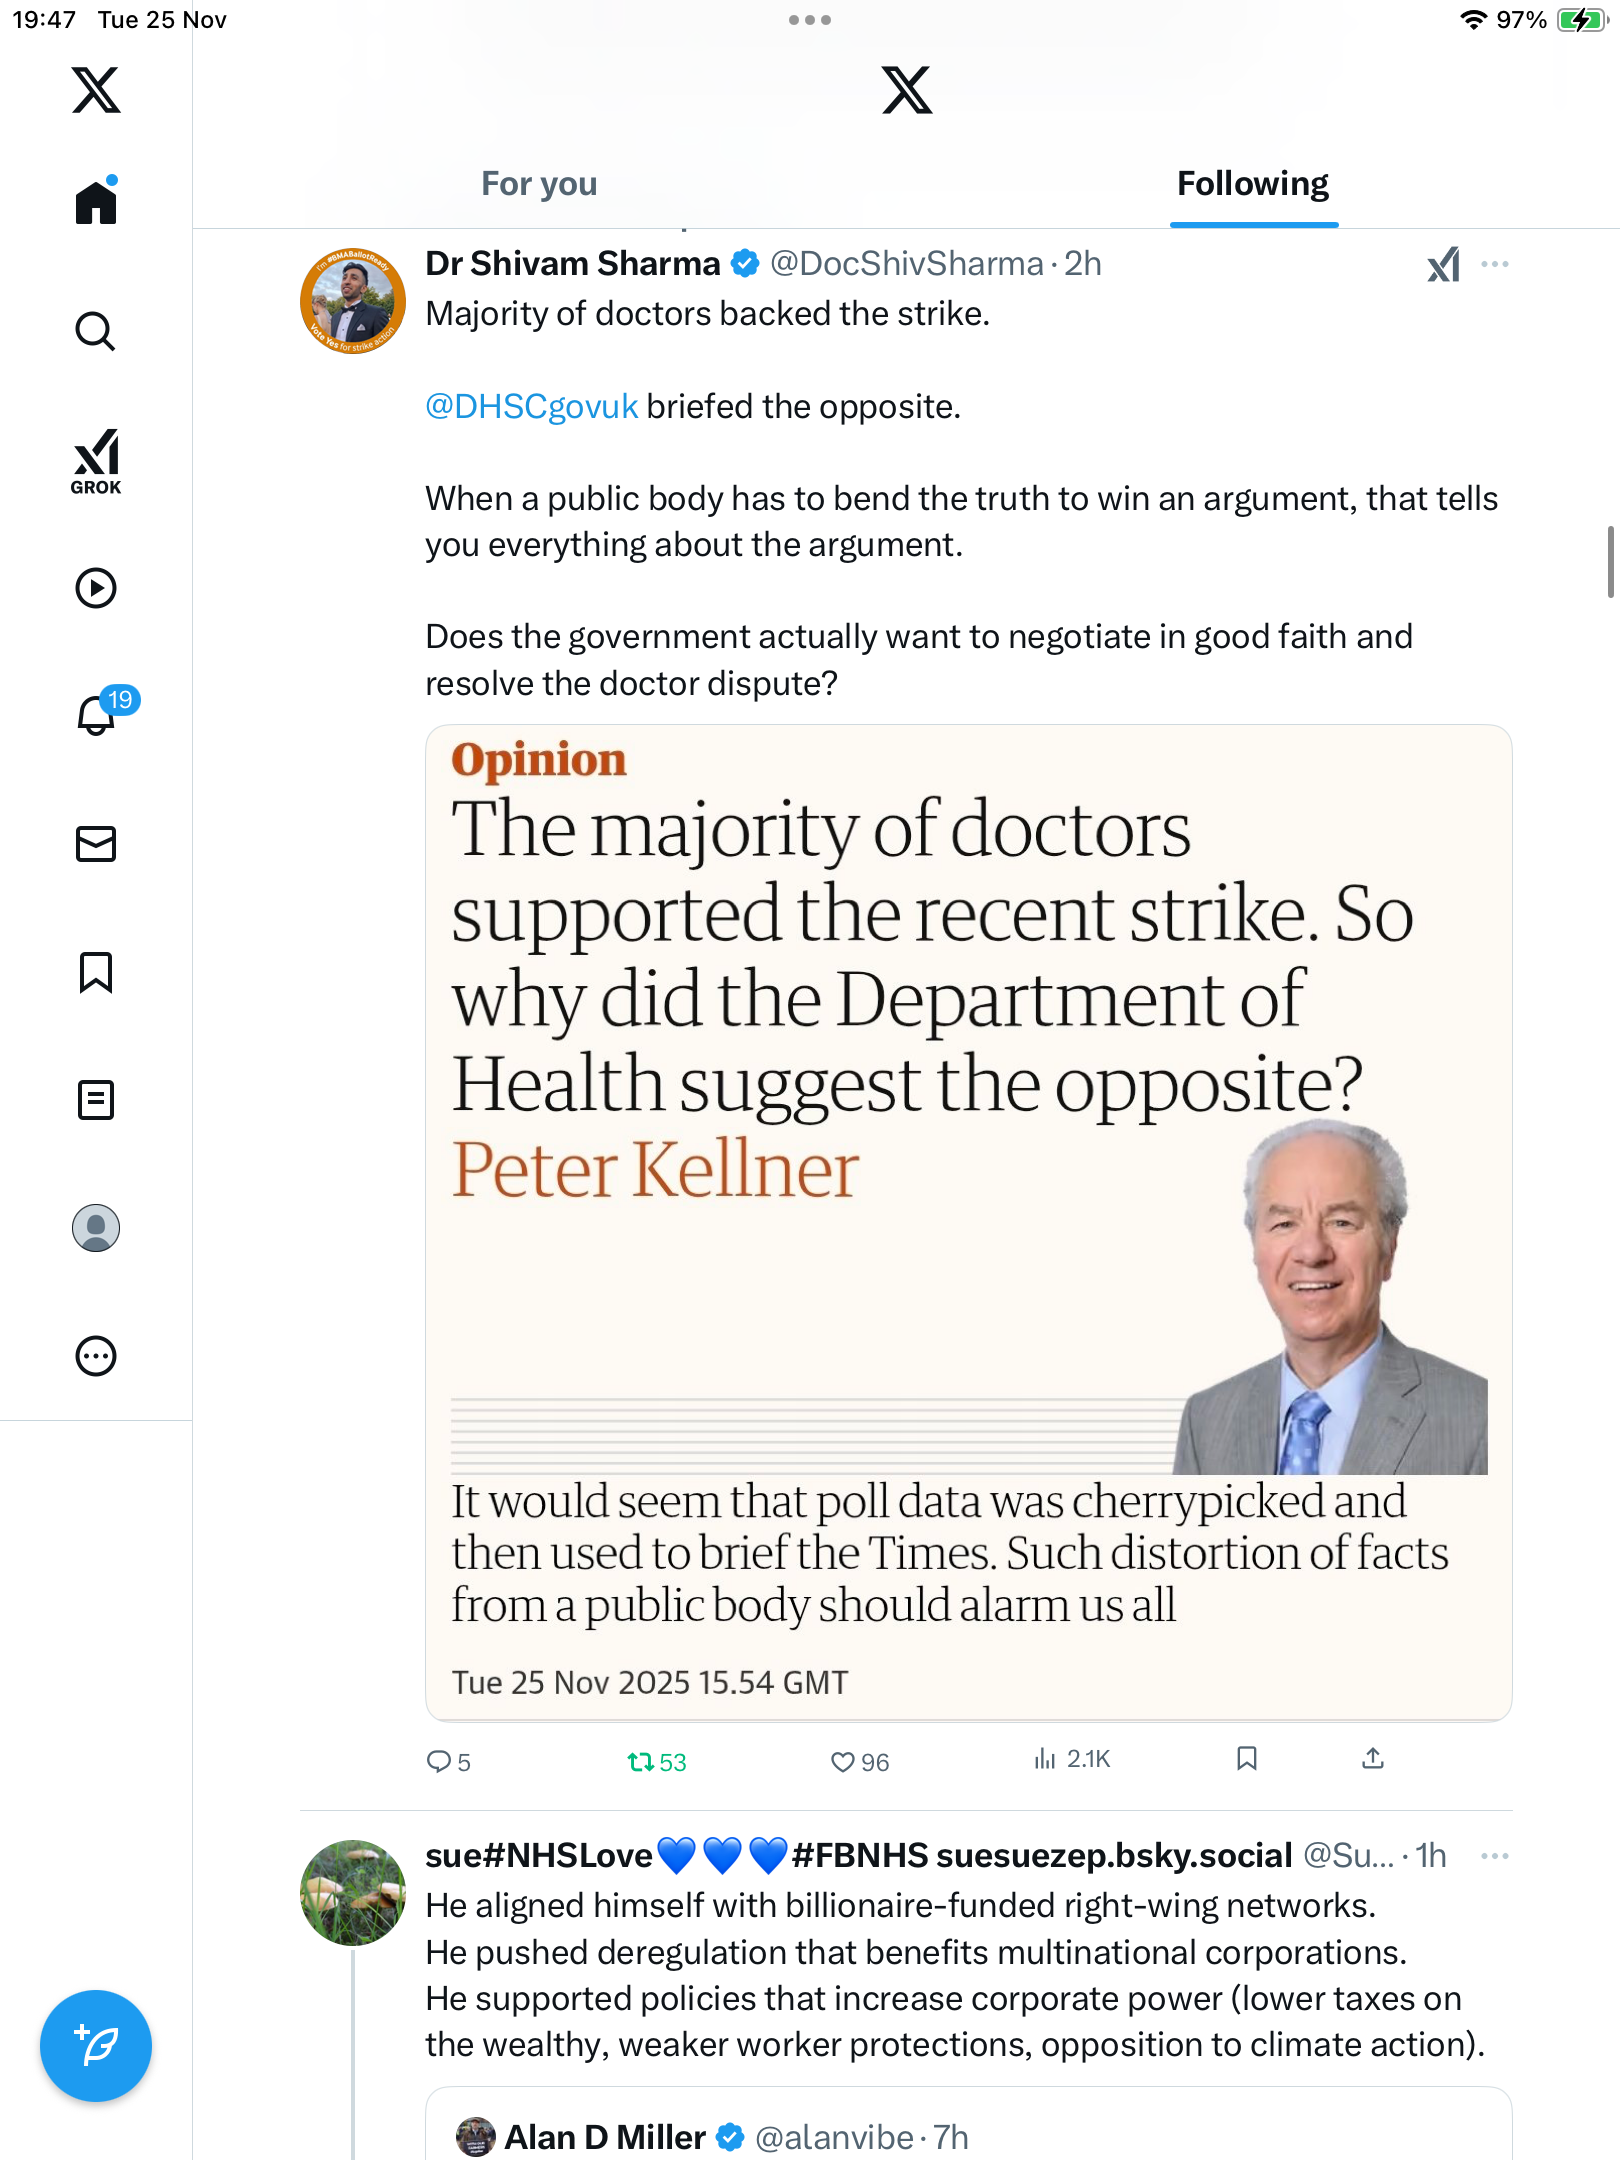Open Messages envelope icon
1620x2160 pixels.
[96, 844]
